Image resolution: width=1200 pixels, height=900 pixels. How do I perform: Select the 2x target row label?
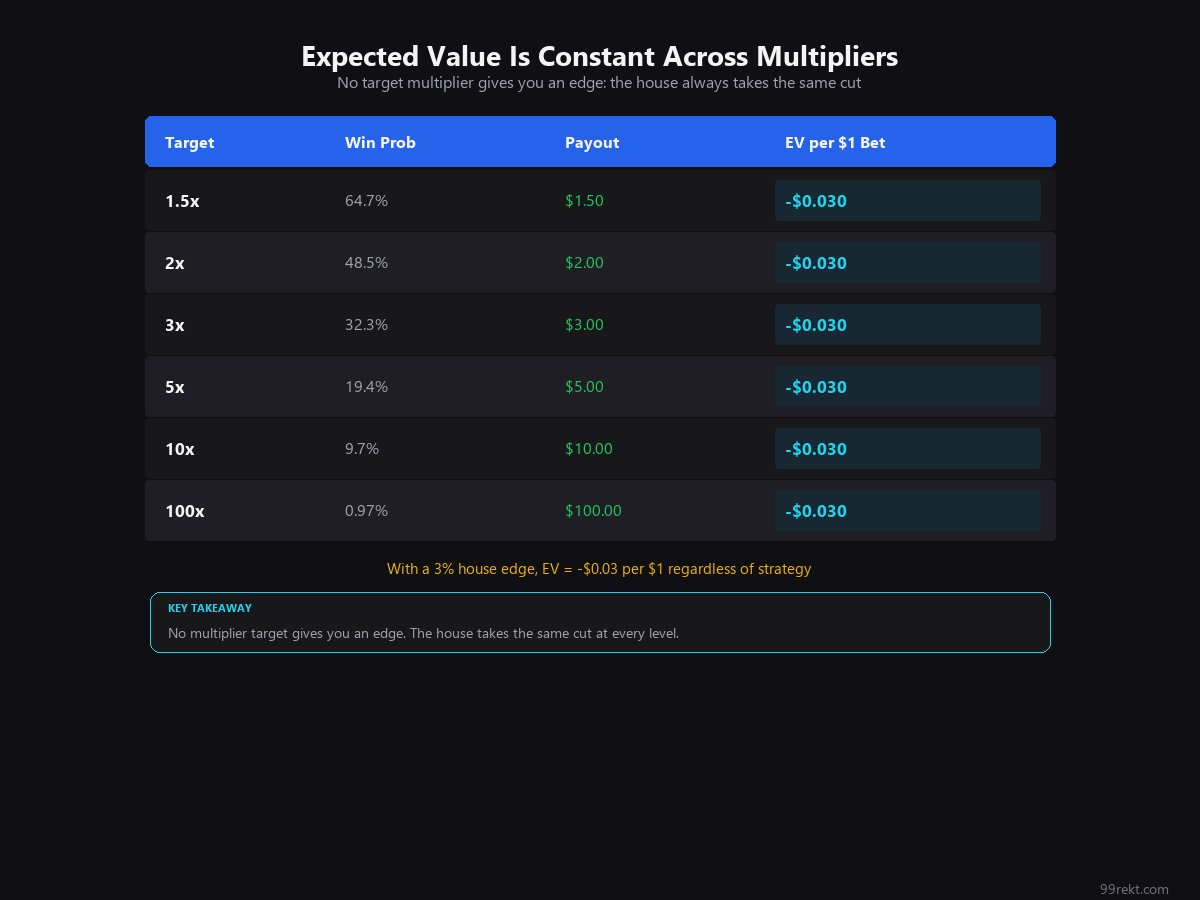(175, 263)
